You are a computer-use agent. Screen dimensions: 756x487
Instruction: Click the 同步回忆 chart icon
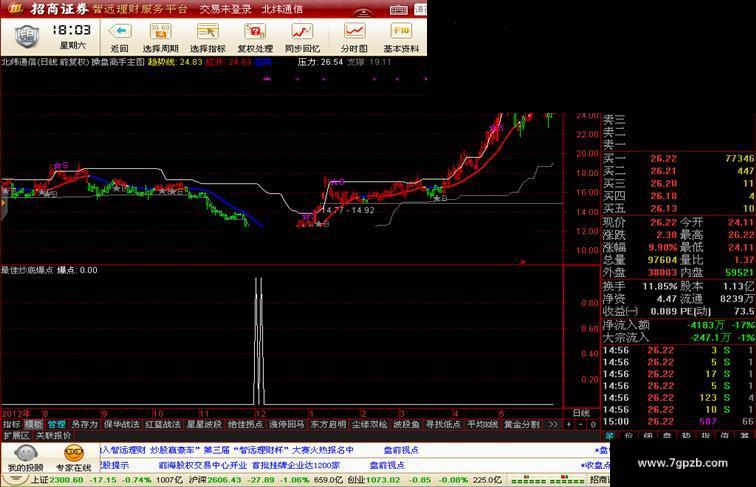(x=302, y=32)
